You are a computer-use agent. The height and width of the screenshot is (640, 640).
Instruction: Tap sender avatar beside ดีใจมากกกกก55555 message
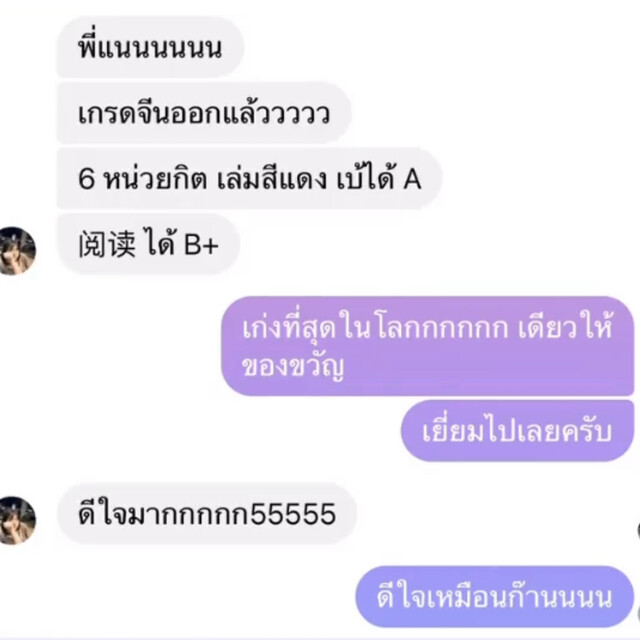tap(17, 520)
